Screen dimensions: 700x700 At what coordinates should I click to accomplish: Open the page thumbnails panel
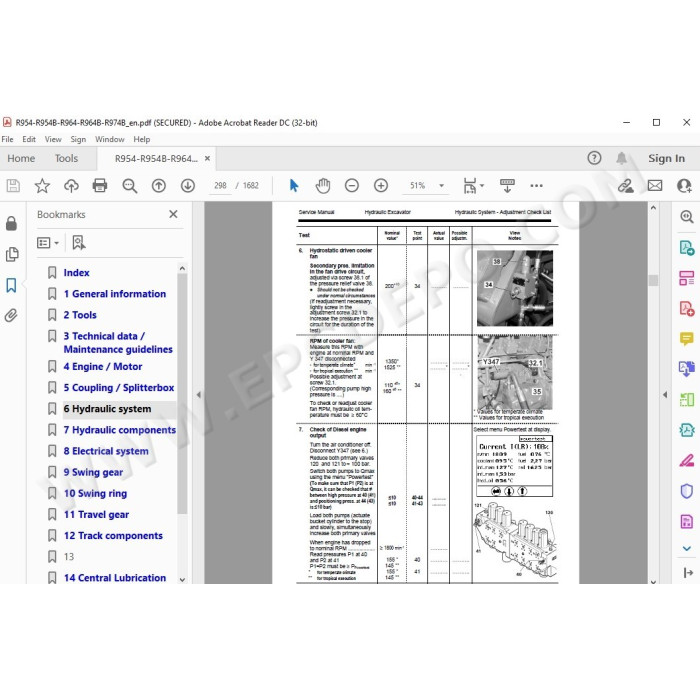pos(12,254)
